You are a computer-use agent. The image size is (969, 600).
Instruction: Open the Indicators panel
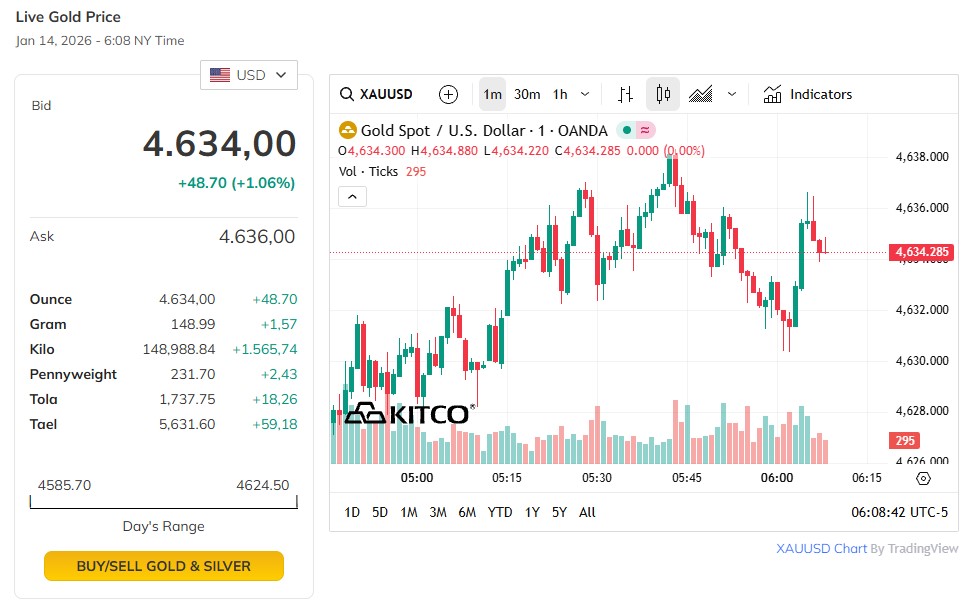click(x=808, y=94)
